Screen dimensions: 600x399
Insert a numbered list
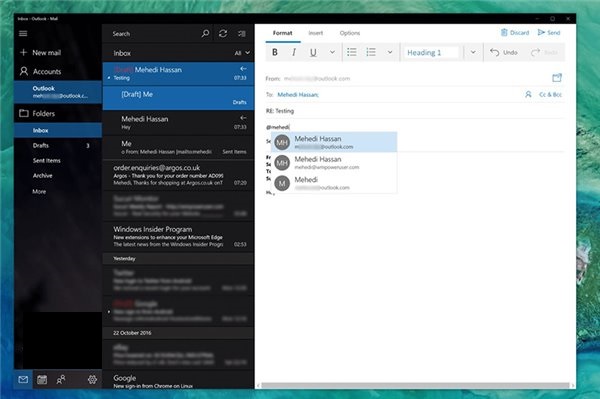371,52
